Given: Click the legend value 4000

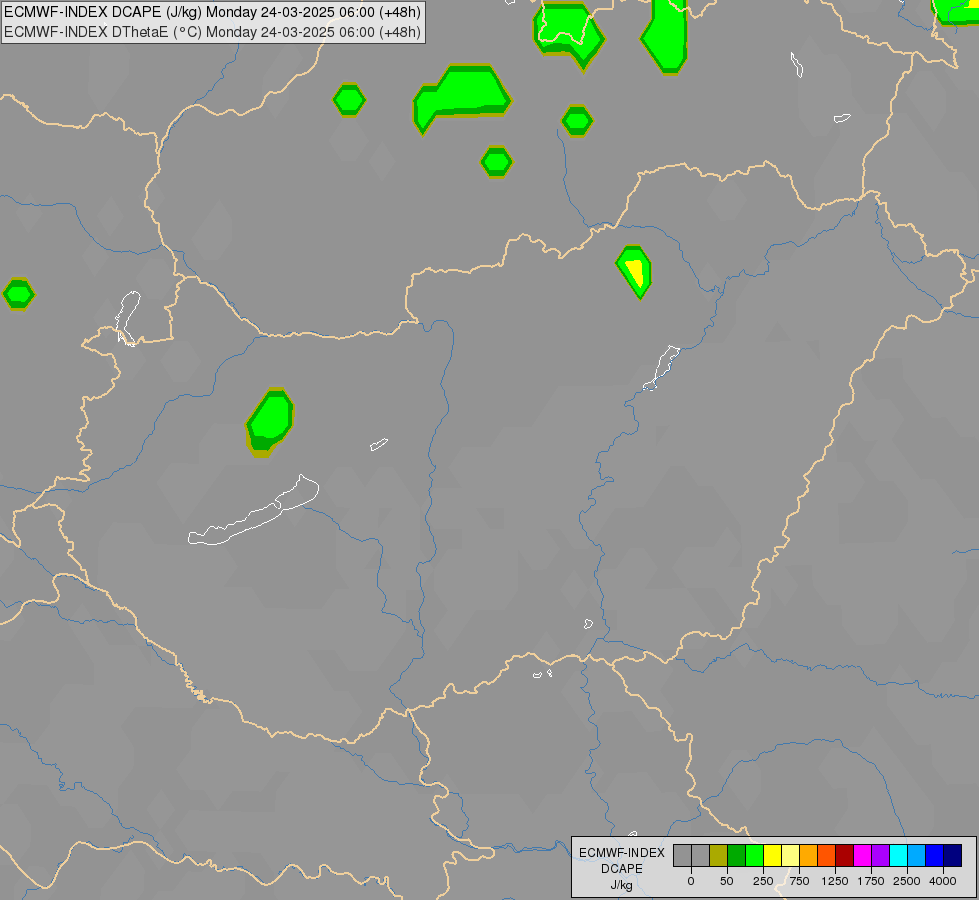Looking at the screenshot, I should click(943, 881).
